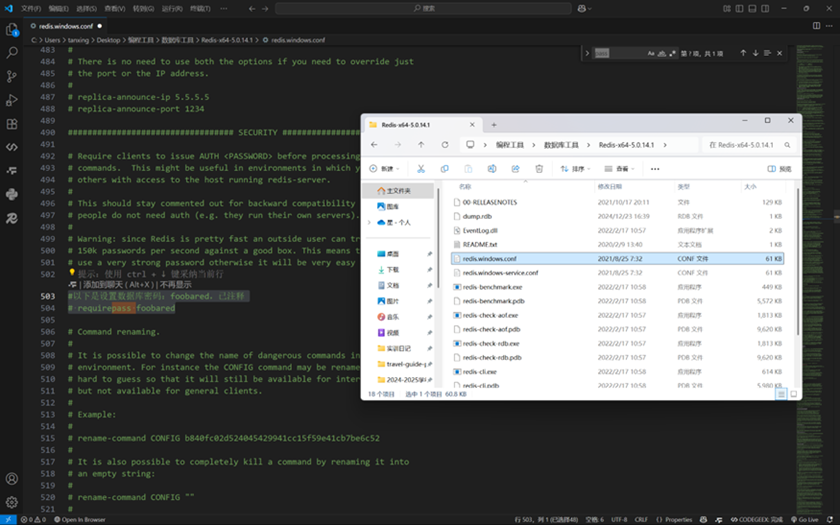840x525 pixels.
Task: Click the Copy icon in the File Explorer toolbar
Action: [445, 169]
